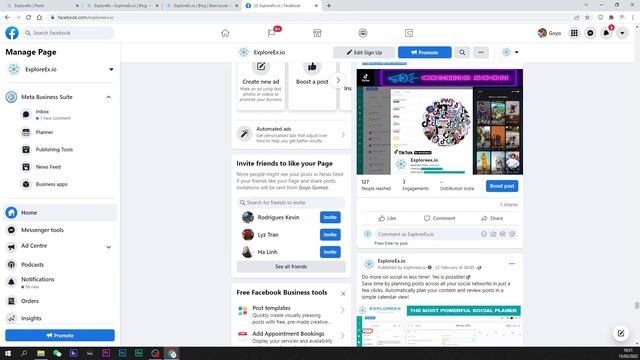Click the search icon on page header
Viewport: 640px width, 360px height.
462,52
